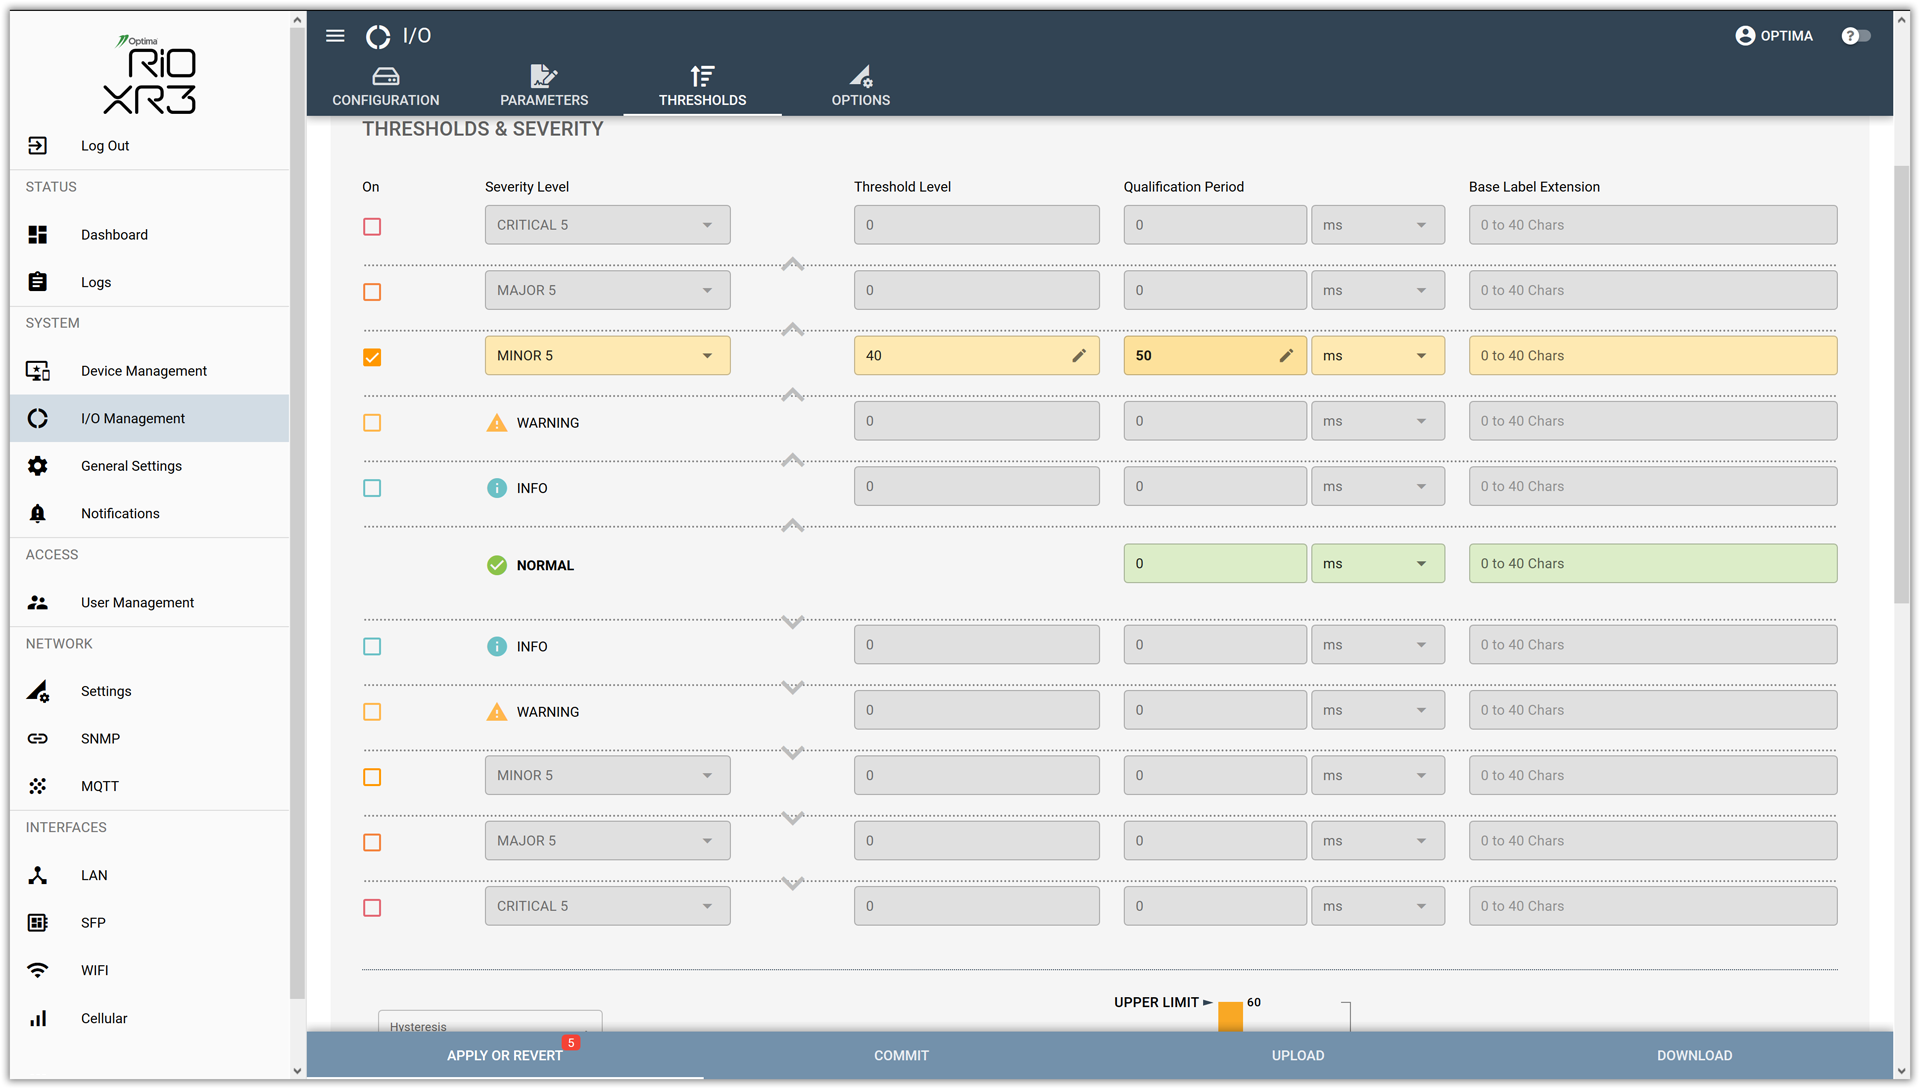Switch to the Options tab
The image size is (1920, 1089).
coord(860,86)
